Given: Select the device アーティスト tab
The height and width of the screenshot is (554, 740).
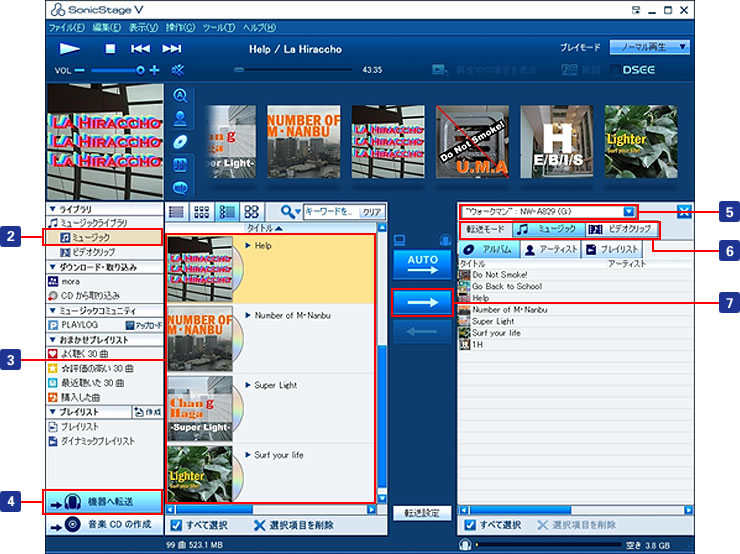Looking at the screenshot, I should (x=550, y=250).
